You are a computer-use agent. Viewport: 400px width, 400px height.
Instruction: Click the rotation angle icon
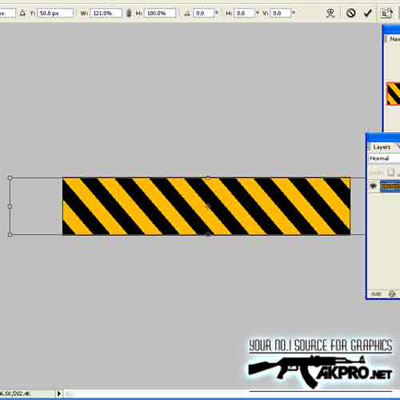[x=187, y=13]
